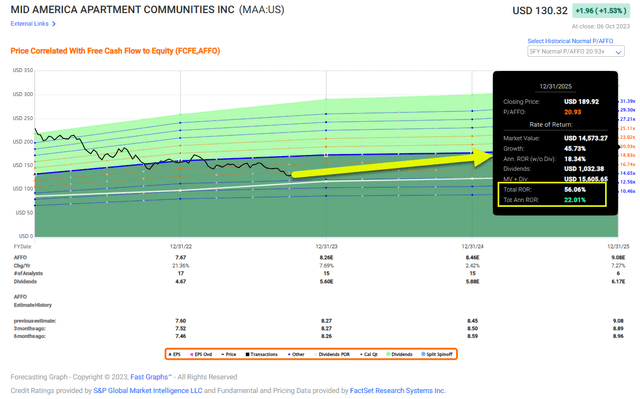Click the Price Correlated With FCFE chart title
Screen dimensions: 640x399
115,51
